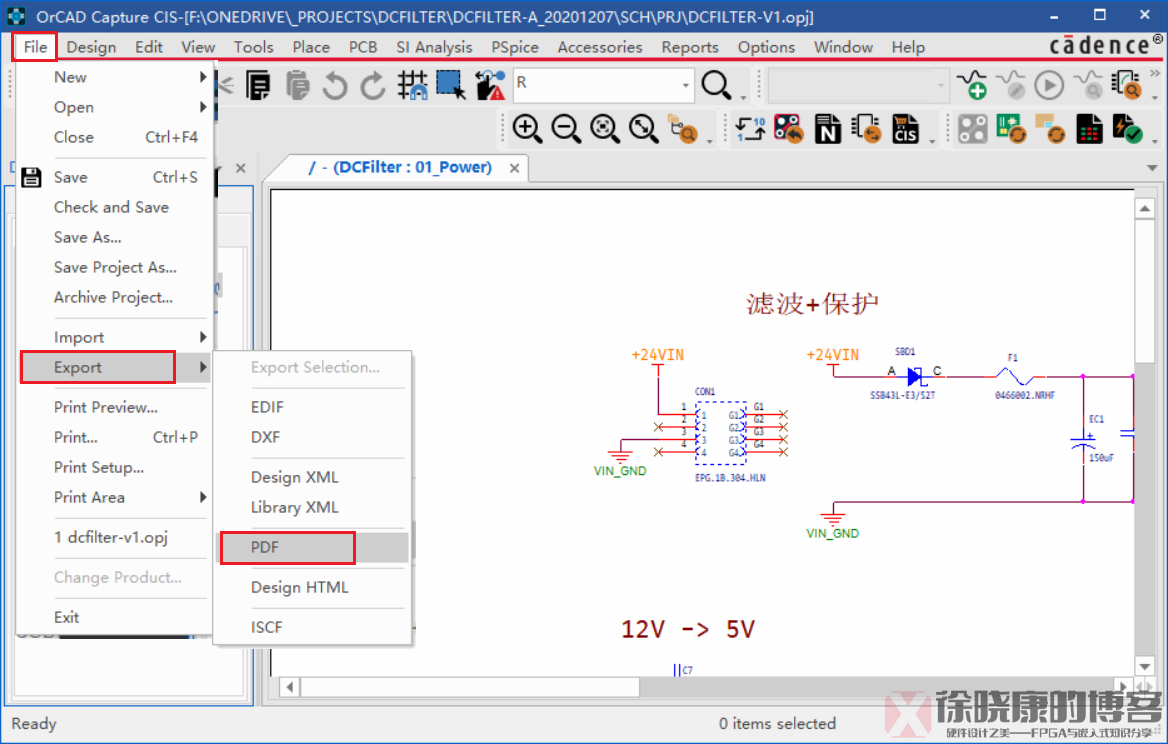
Task: Toggle the snap to grid icon
Action: tap(413, 86)
